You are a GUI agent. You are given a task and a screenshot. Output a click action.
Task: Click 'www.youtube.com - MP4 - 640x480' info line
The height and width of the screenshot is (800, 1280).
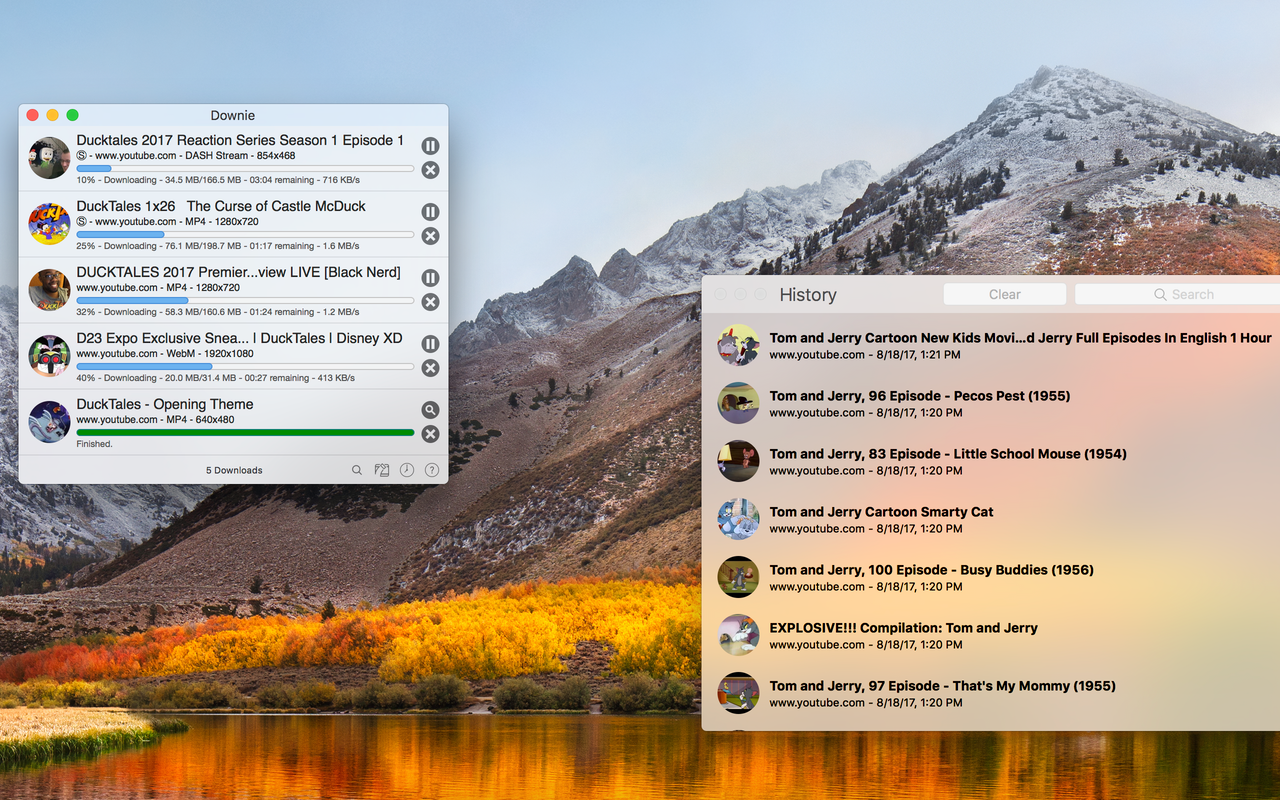click(x=155, y=420)
